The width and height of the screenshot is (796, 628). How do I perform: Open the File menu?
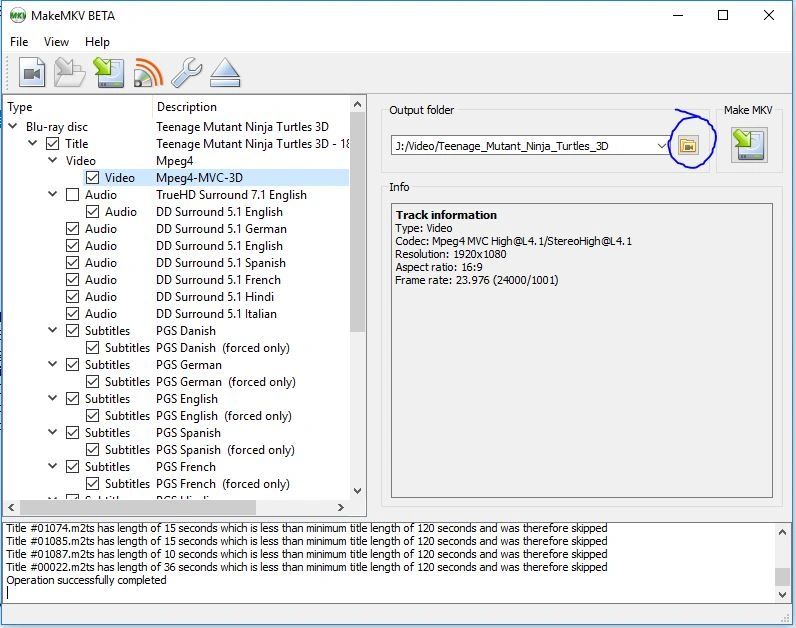tap(19, 42)
